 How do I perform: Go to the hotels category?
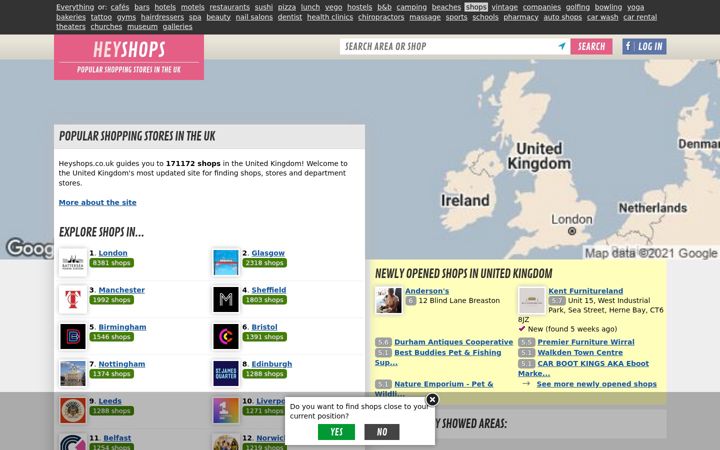click(x=165, y=7)
